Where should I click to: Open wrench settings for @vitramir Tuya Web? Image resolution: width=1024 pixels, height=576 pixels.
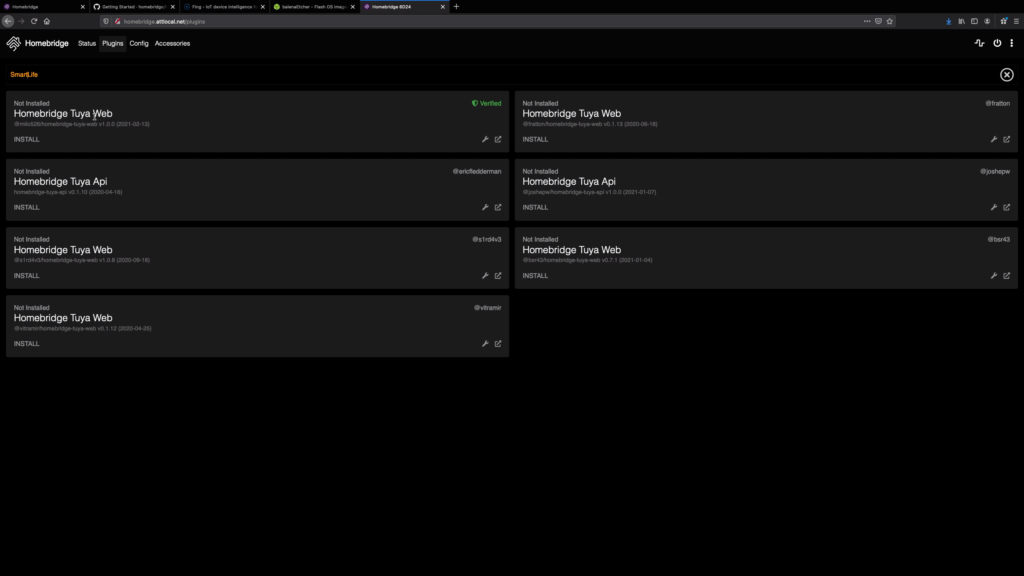click(485, 344)
